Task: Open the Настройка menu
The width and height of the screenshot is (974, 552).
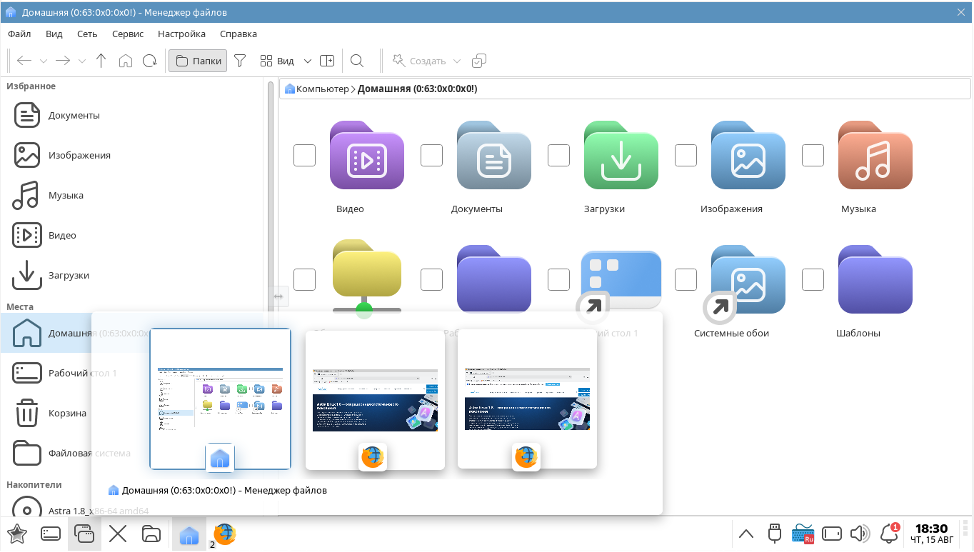Action: 181,33
